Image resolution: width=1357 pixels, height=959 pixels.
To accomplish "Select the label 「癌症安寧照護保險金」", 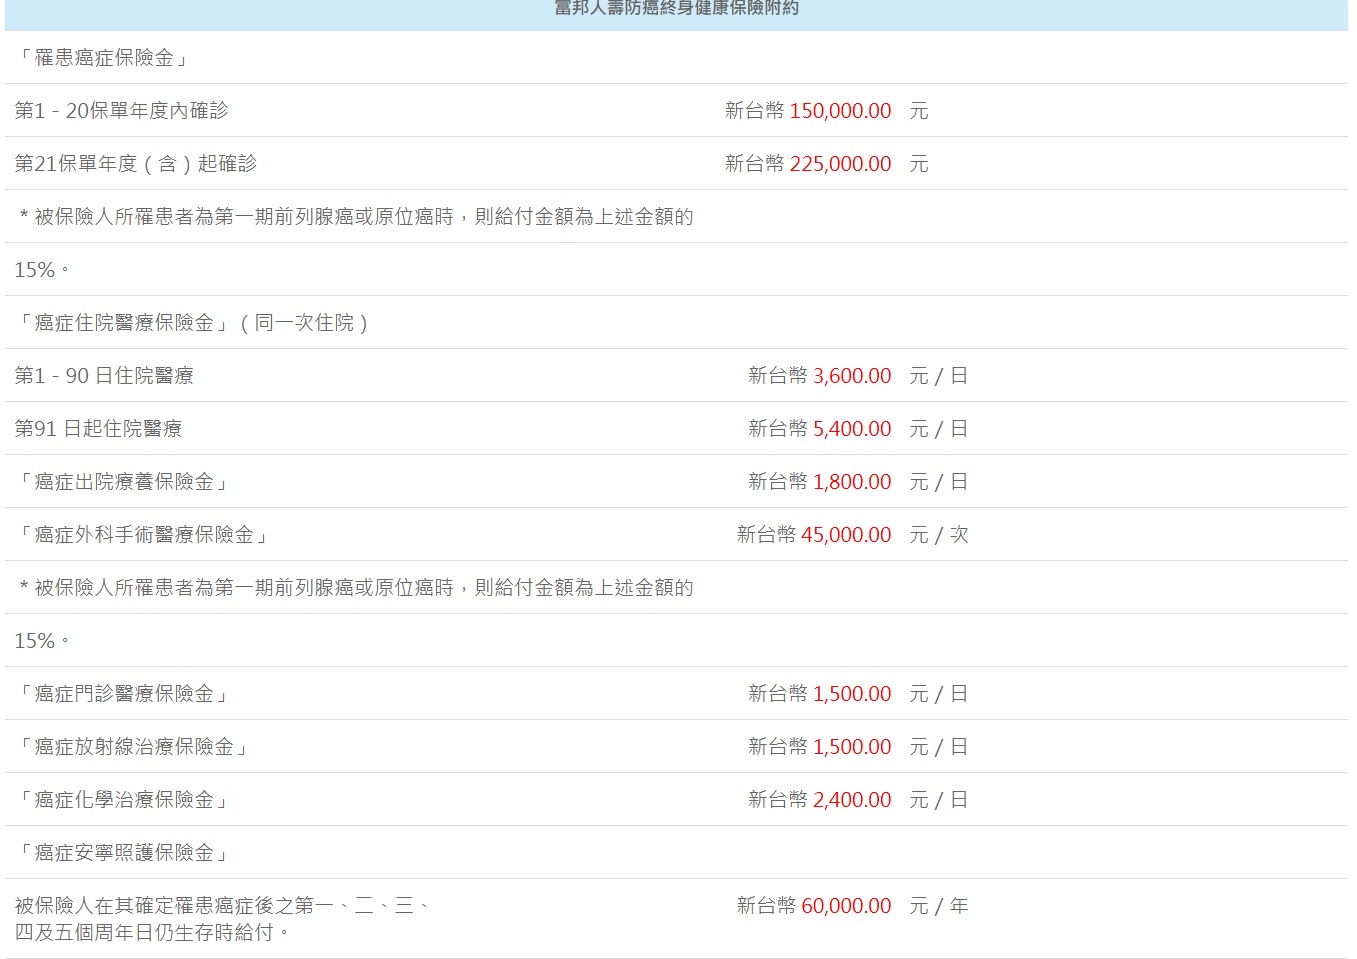I will [x=123, y=853].
